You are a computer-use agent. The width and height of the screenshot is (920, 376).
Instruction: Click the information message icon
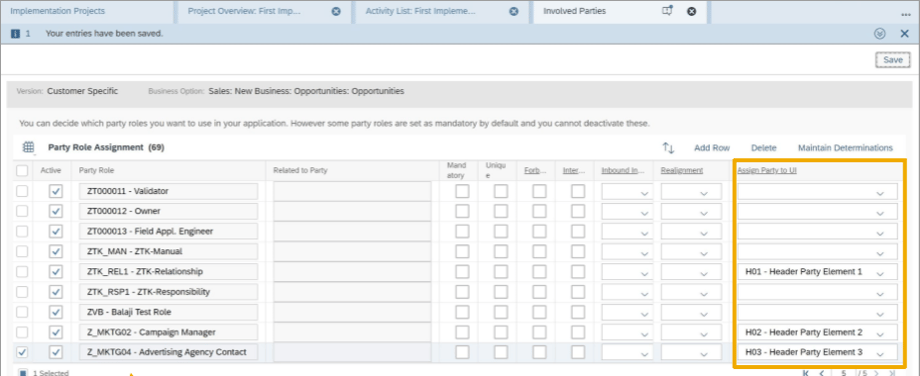[x=16, y=33]
